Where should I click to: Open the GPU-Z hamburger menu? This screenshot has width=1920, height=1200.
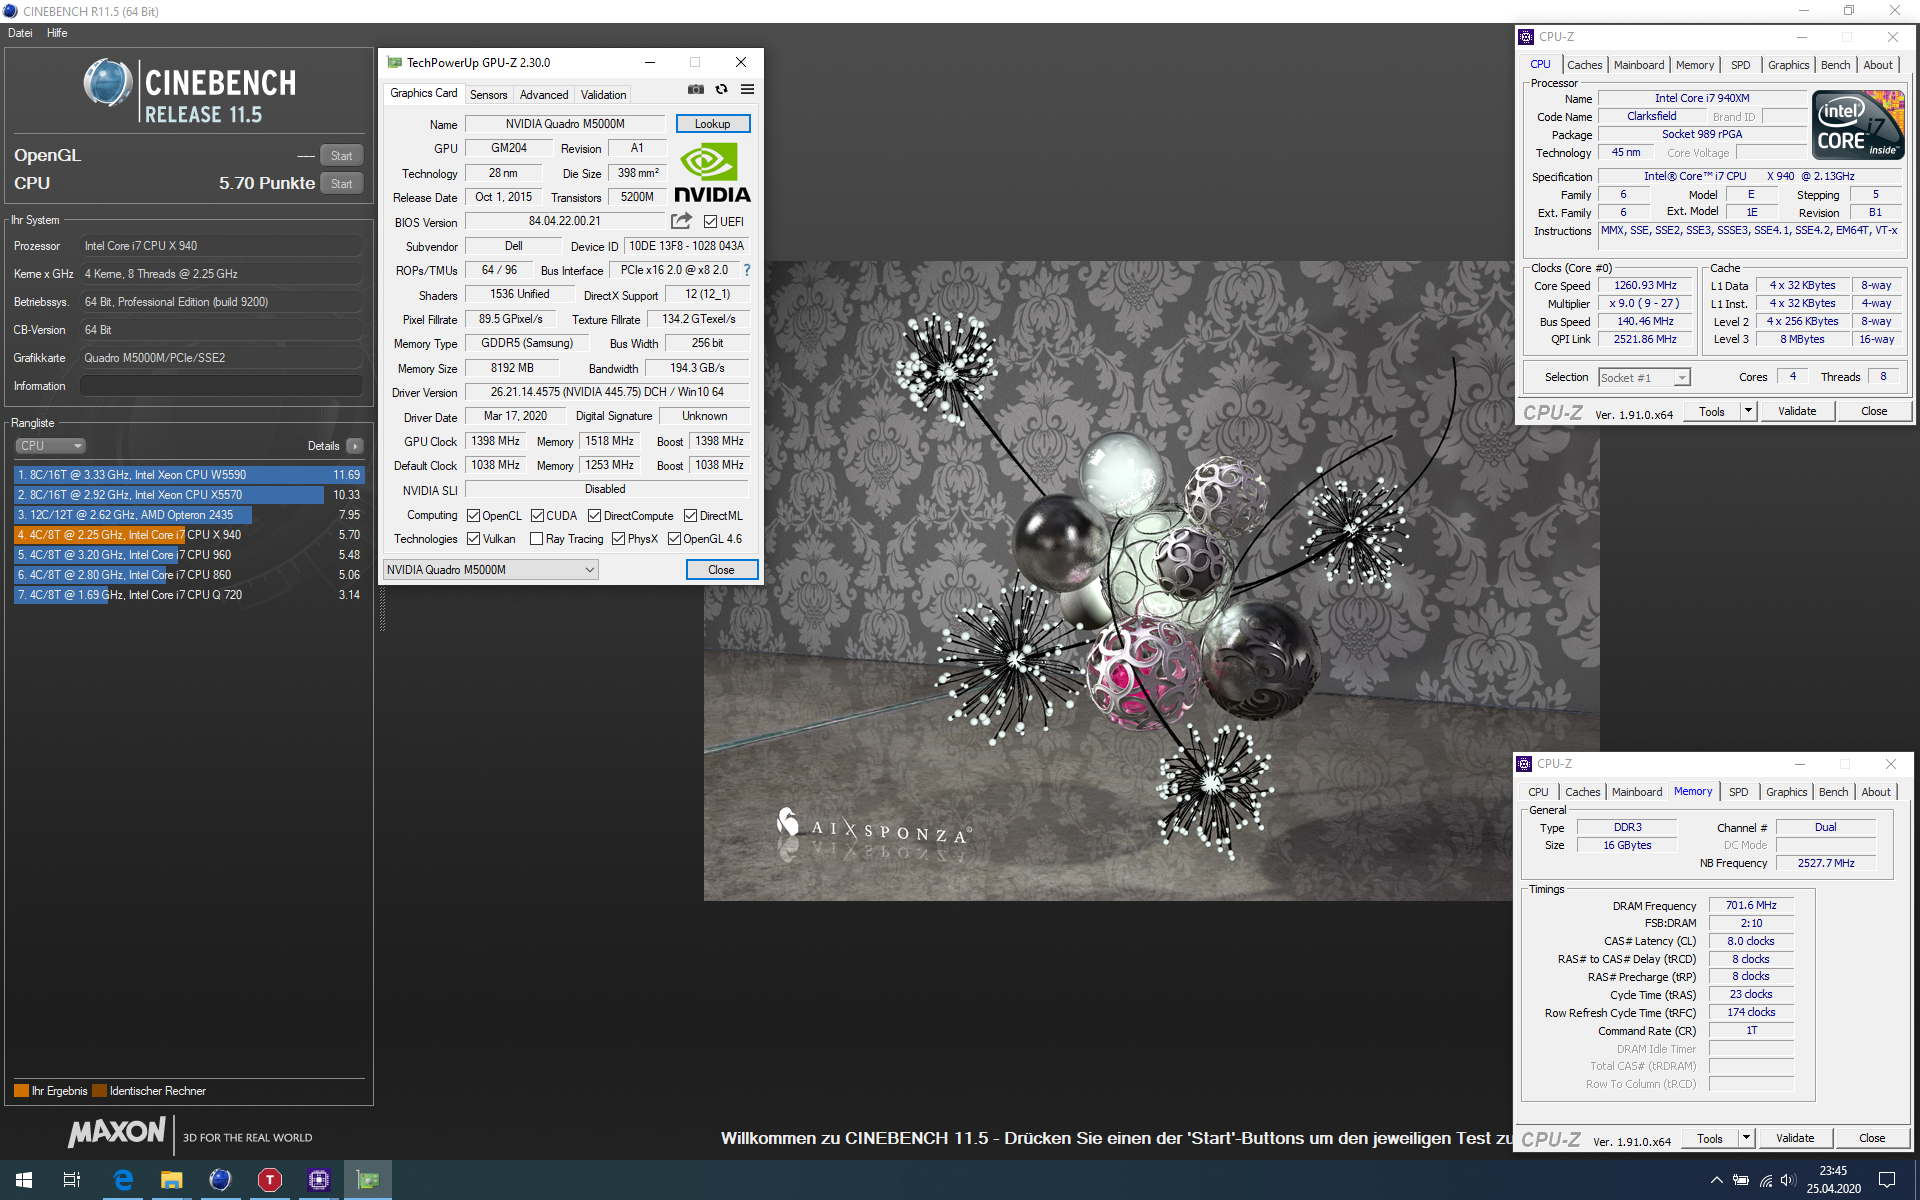pyautogui.click(x=747, y=89)
